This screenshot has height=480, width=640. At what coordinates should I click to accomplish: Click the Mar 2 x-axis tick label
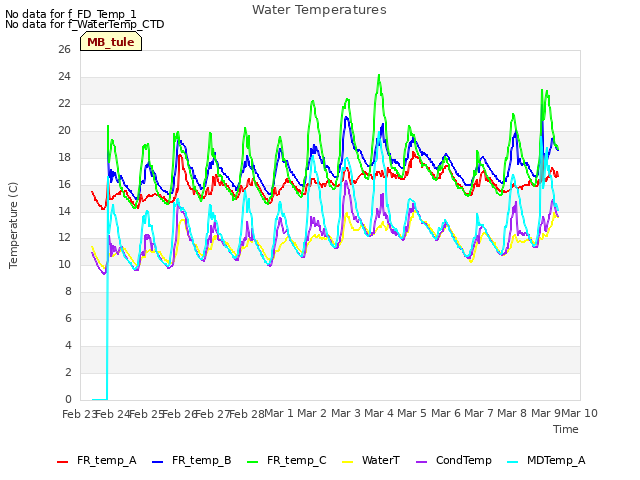click(x=312, y=413)
